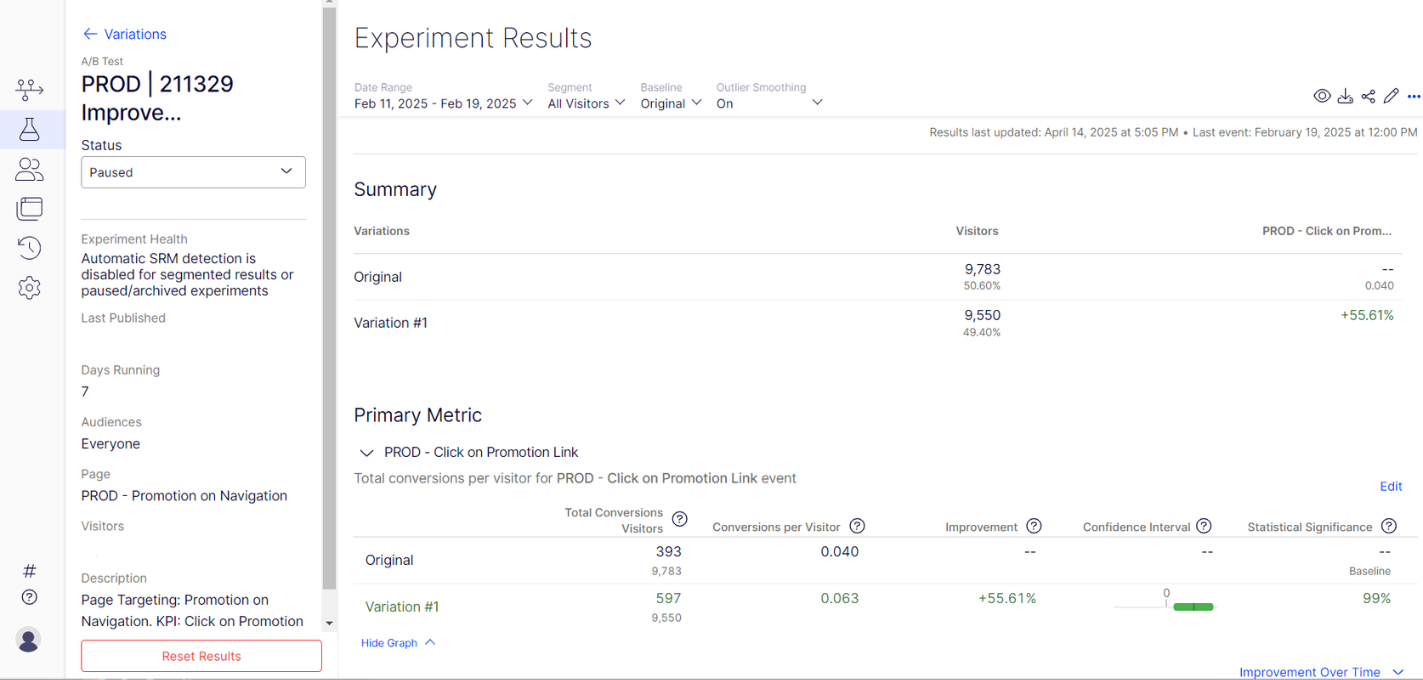The height and width of the screenshot is (680, 1423).
Task: Click the green confidence interval bar
Action: pyautogui.click(x=1193, y=607)
